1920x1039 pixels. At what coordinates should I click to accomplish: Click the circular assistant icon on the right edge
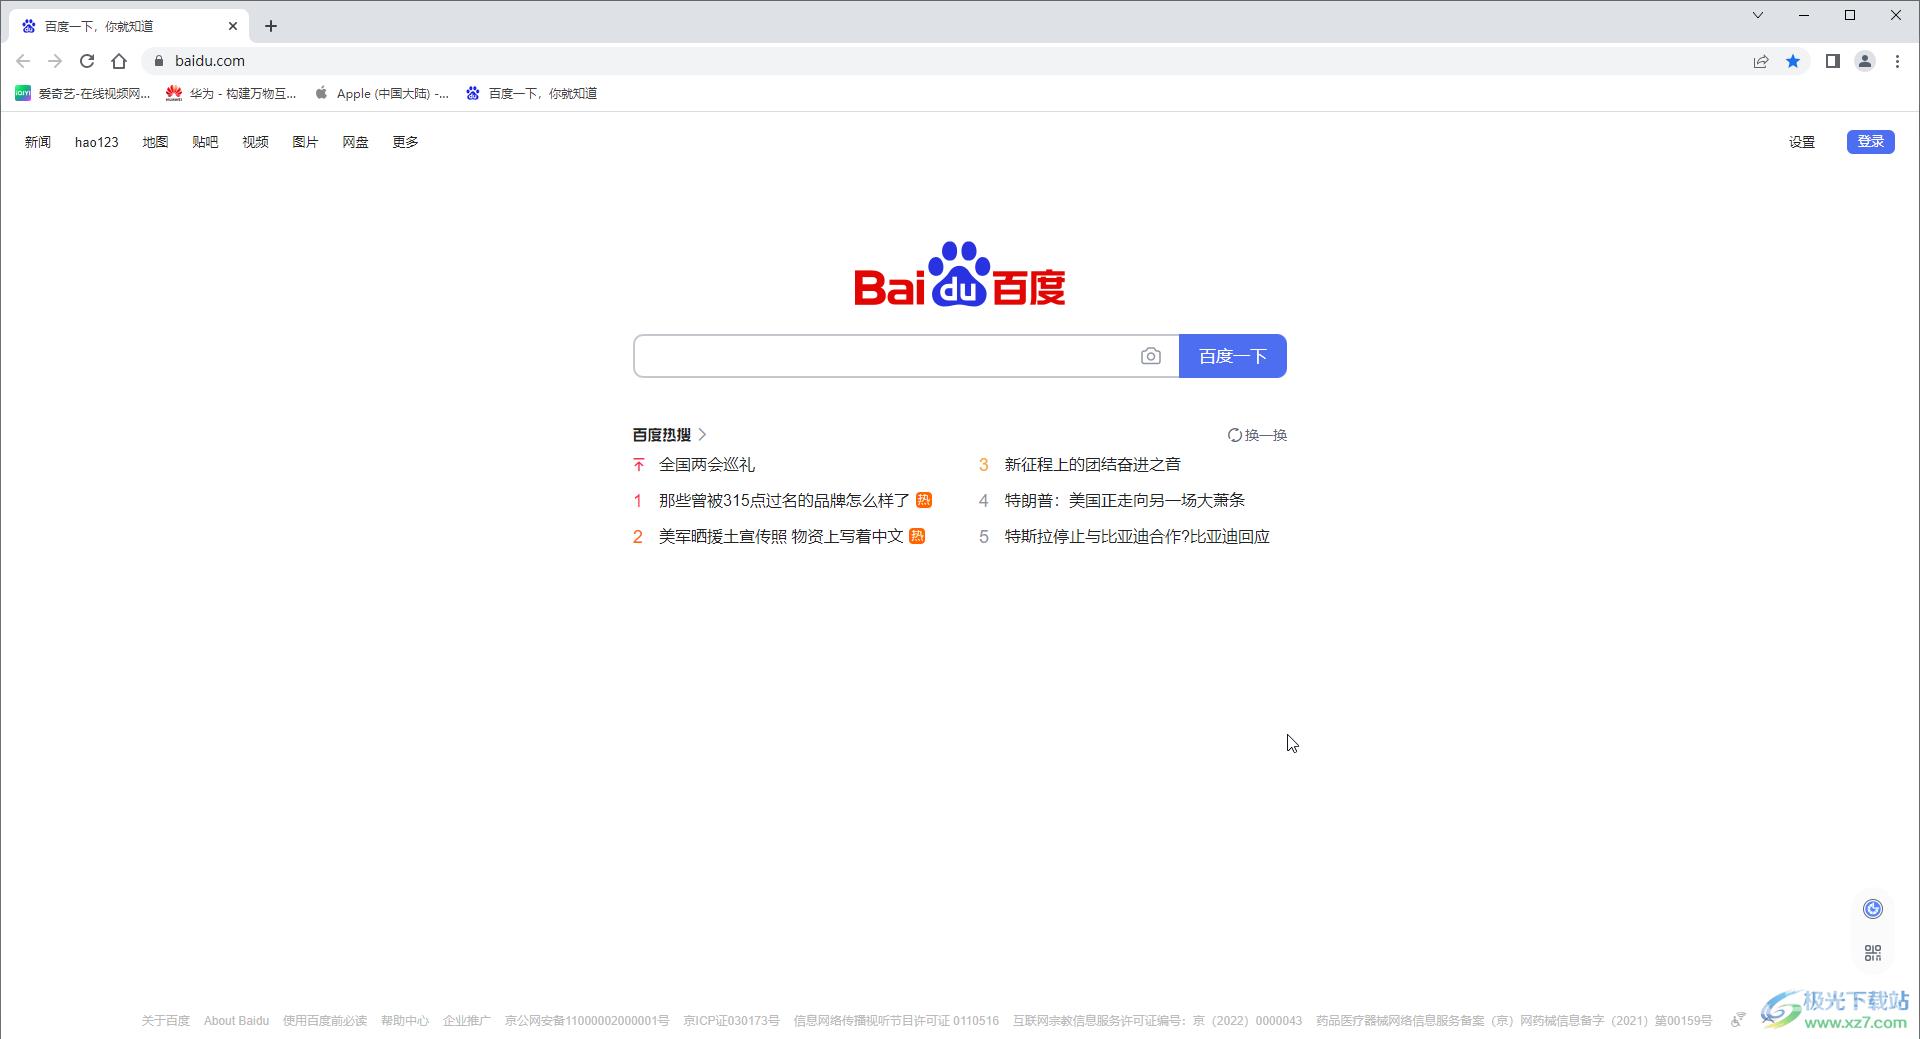point(1873,909)
